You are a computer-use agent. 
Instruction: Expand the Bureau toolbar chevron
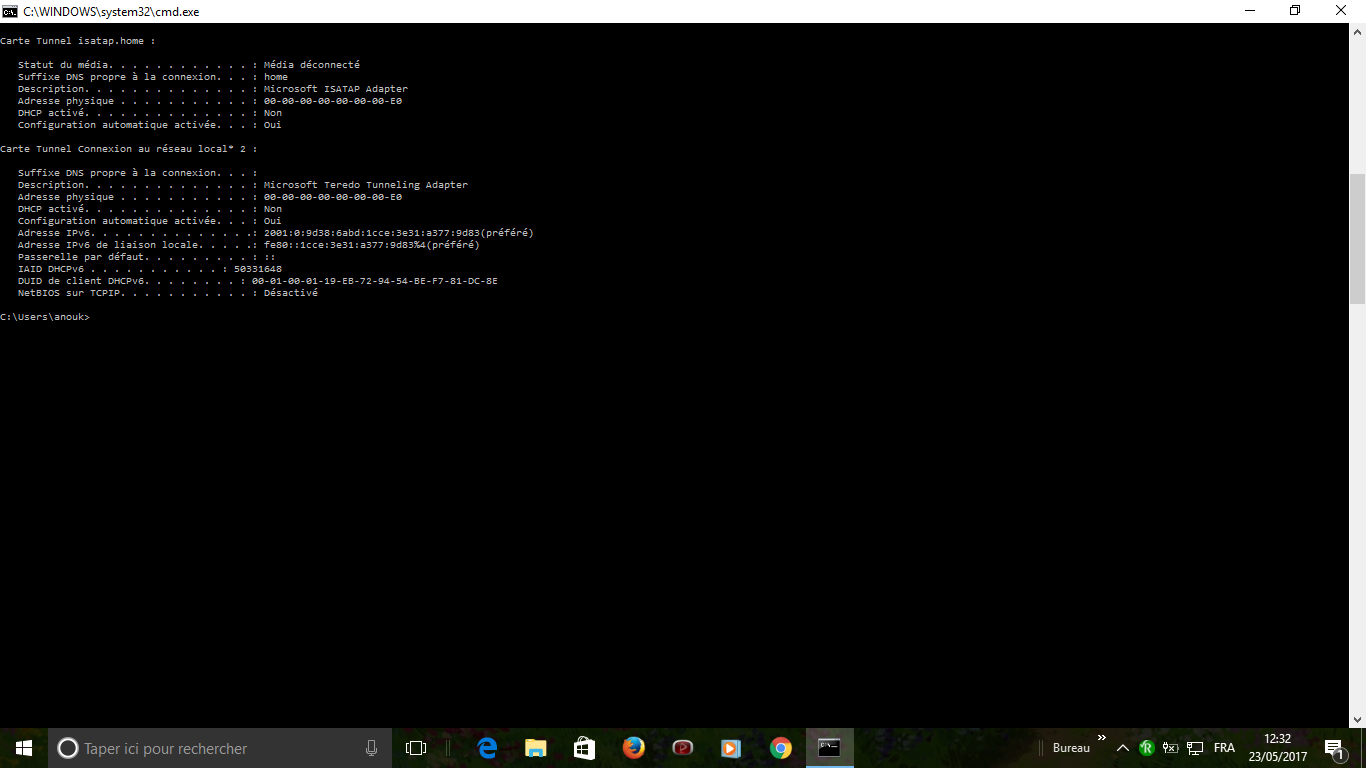point(1102,739)
